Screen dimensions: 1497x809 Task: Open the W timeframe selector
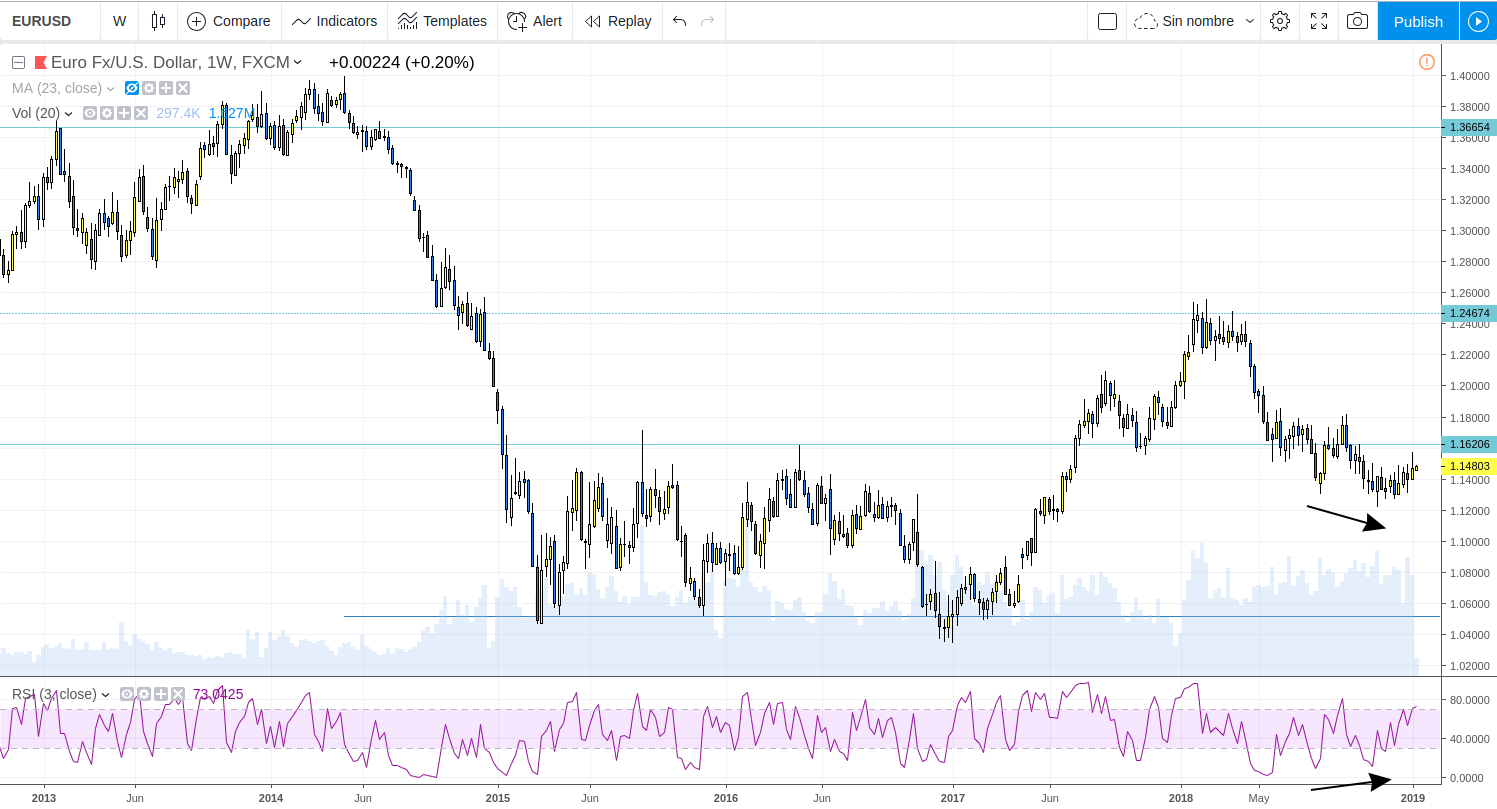119,20
